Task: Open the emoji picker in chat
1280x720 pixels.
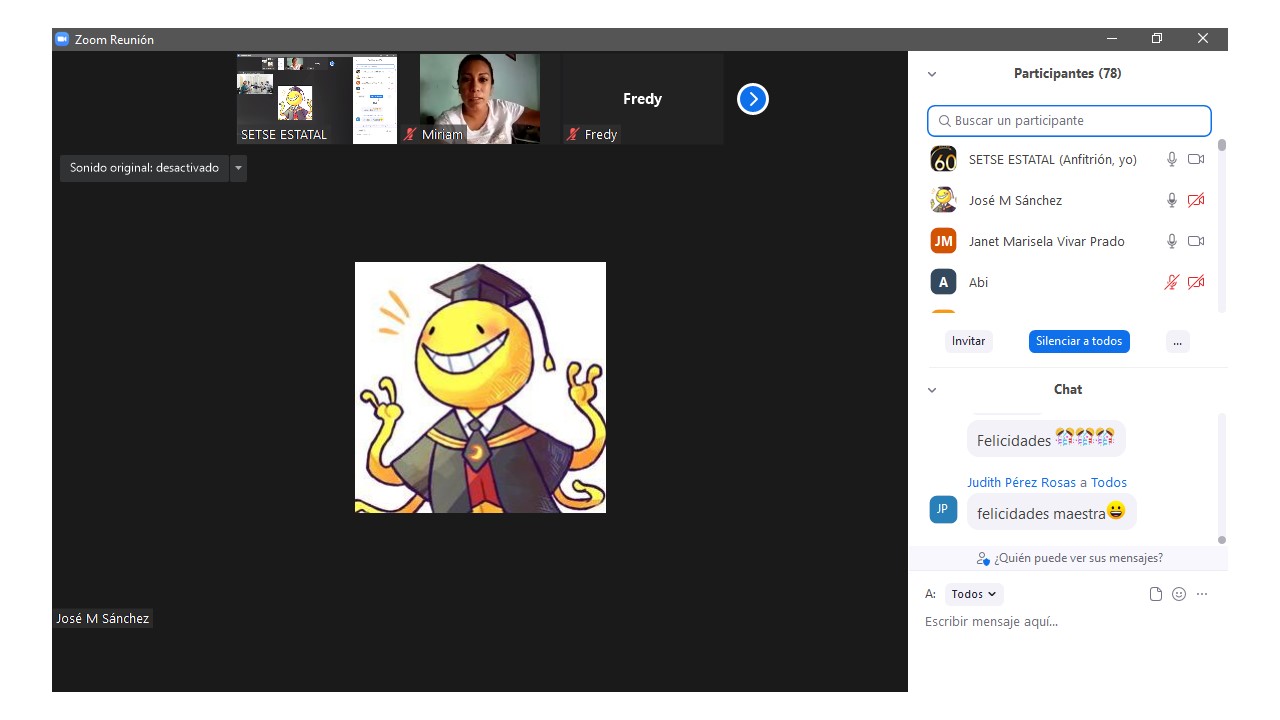Action: tap(1179, 594)
